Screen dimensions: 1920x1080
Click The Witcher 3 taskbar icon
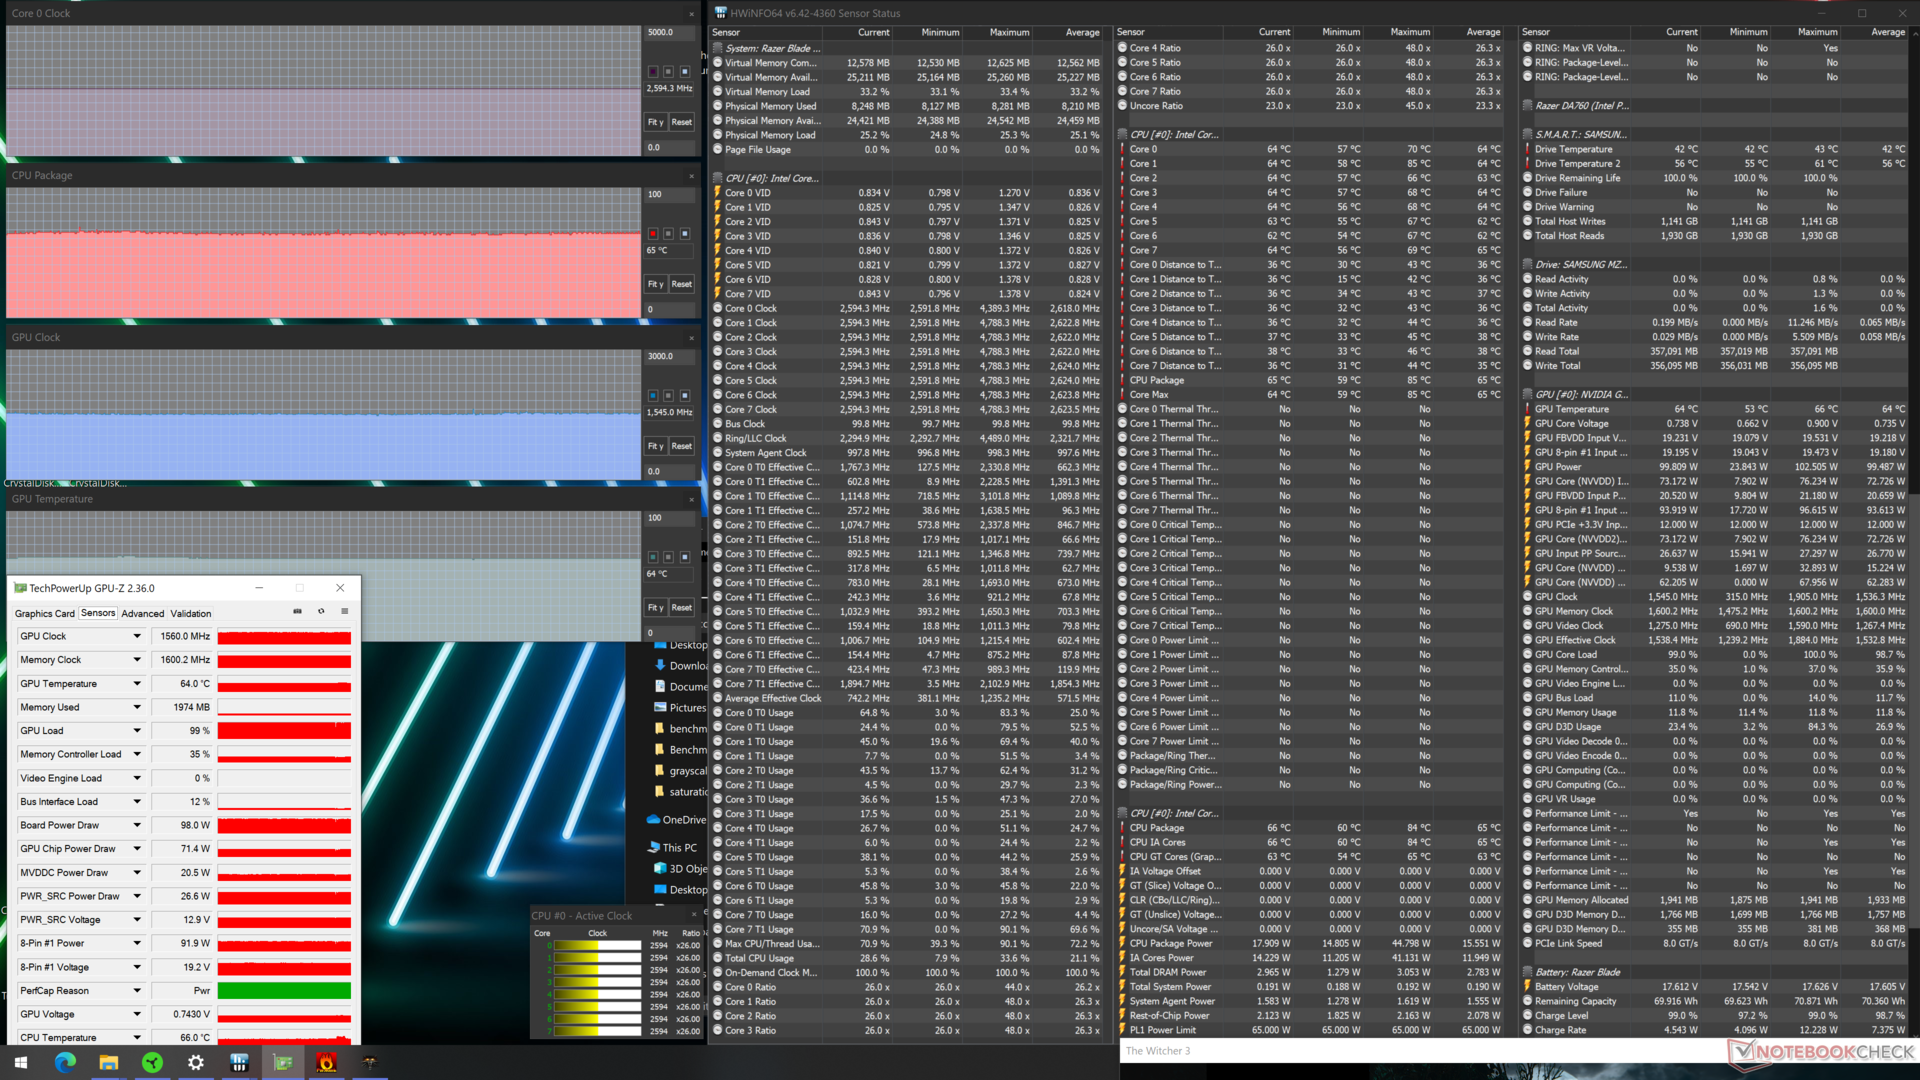tap(370, 1062)
